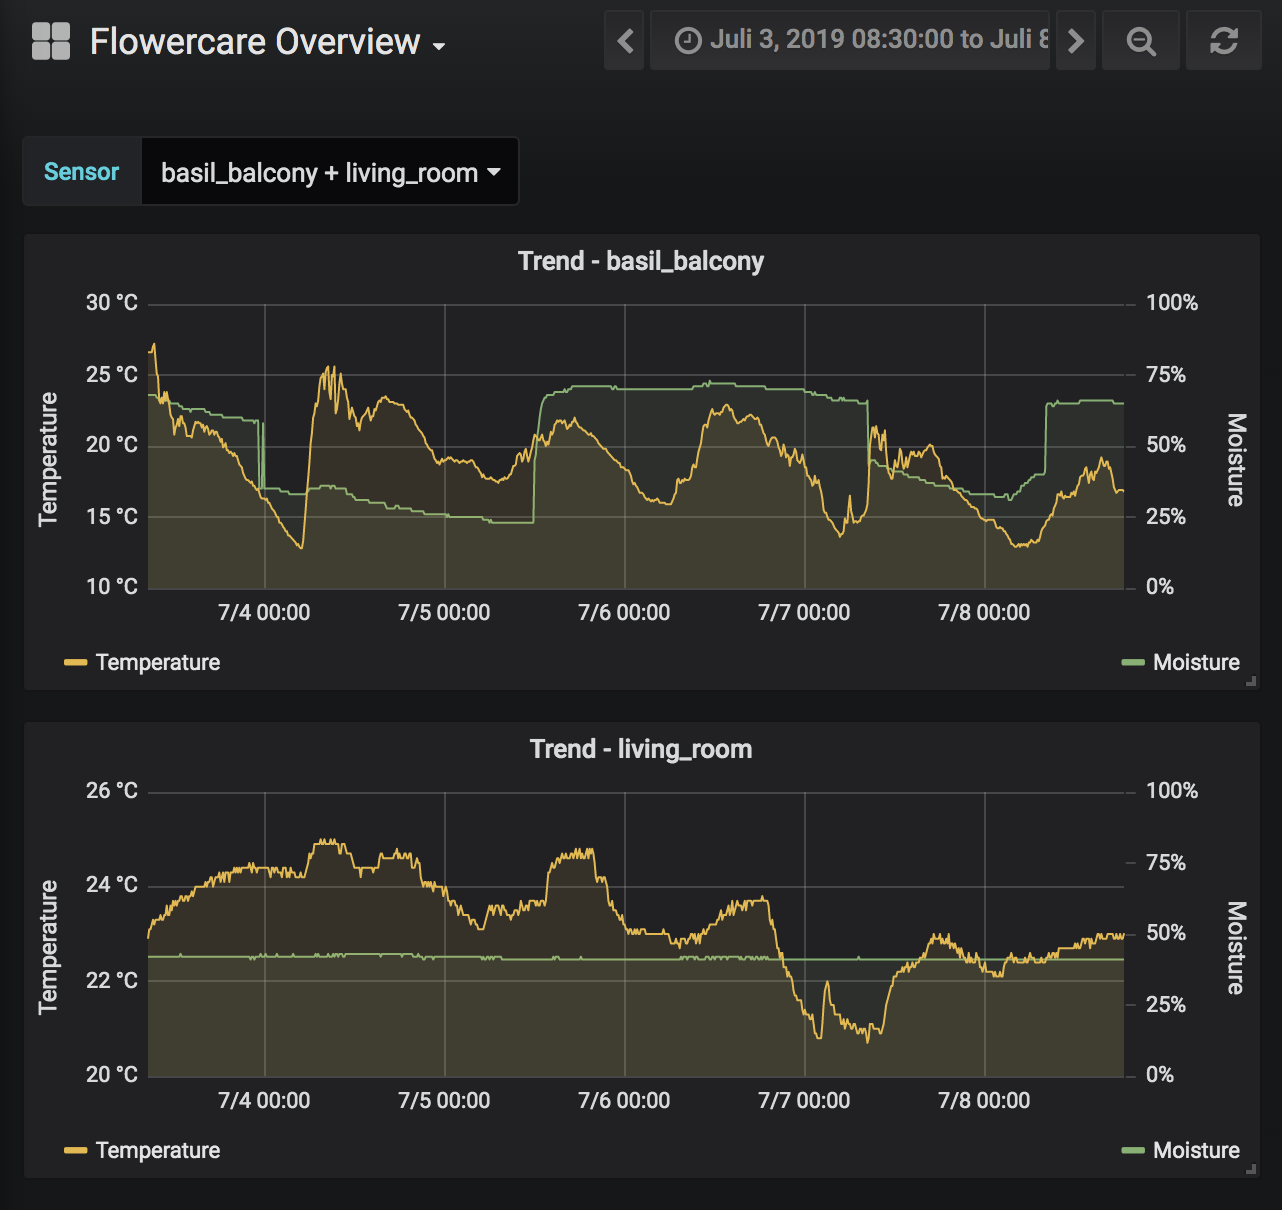Click the Grafana dashboards grid icon

51,42
